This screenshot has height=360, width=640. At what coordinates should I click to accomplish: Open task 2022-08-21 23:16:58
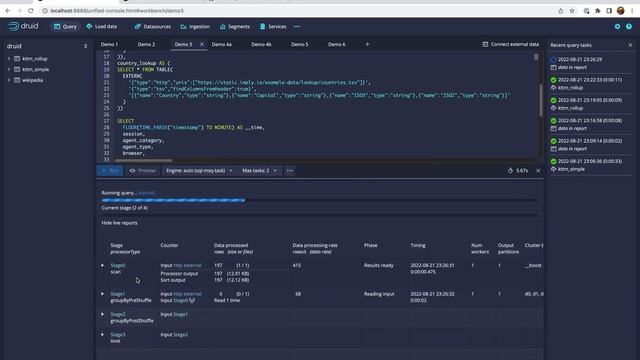point(590,124)
